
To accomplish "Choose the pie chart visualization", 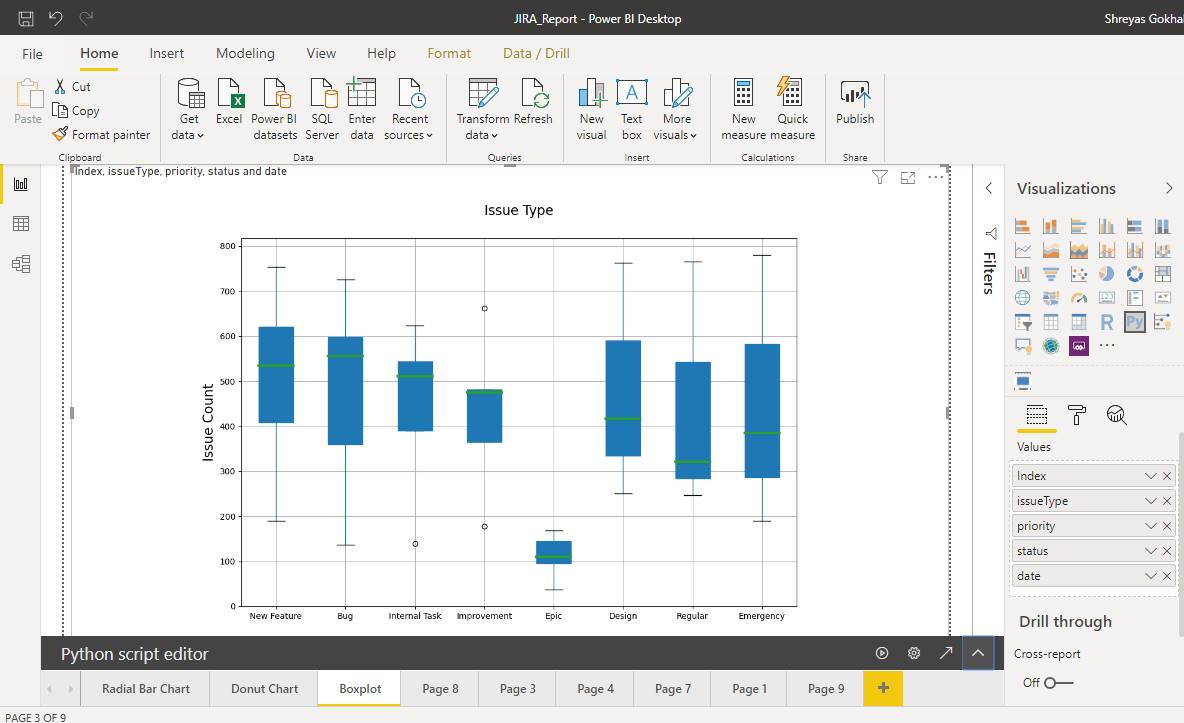I will tap(1106, 274).
